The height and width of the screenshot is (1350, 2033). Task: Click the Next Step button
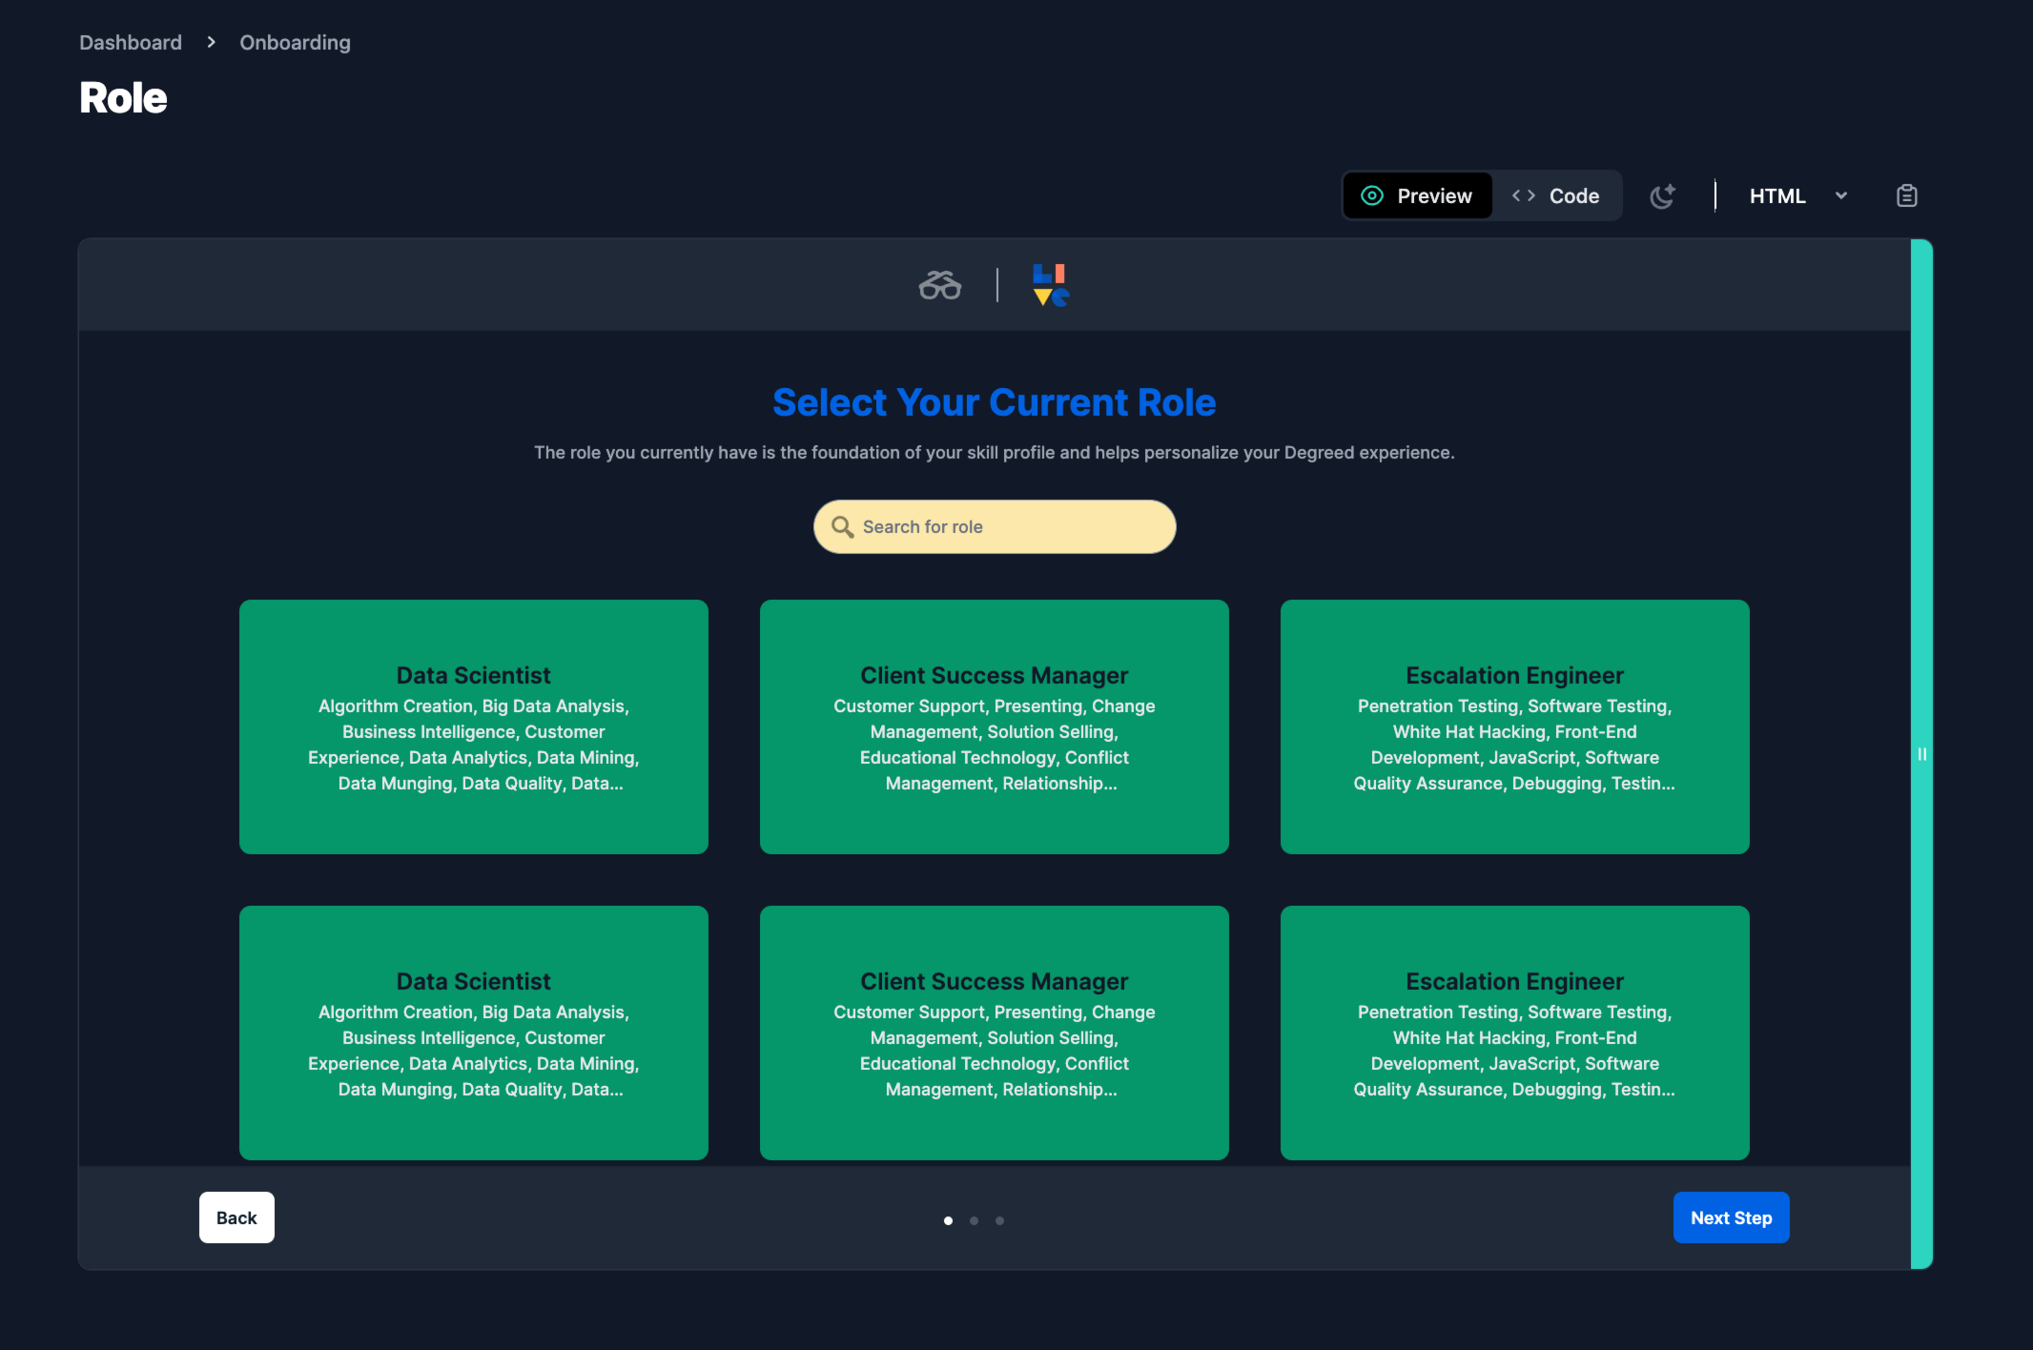point(1730,1217)
